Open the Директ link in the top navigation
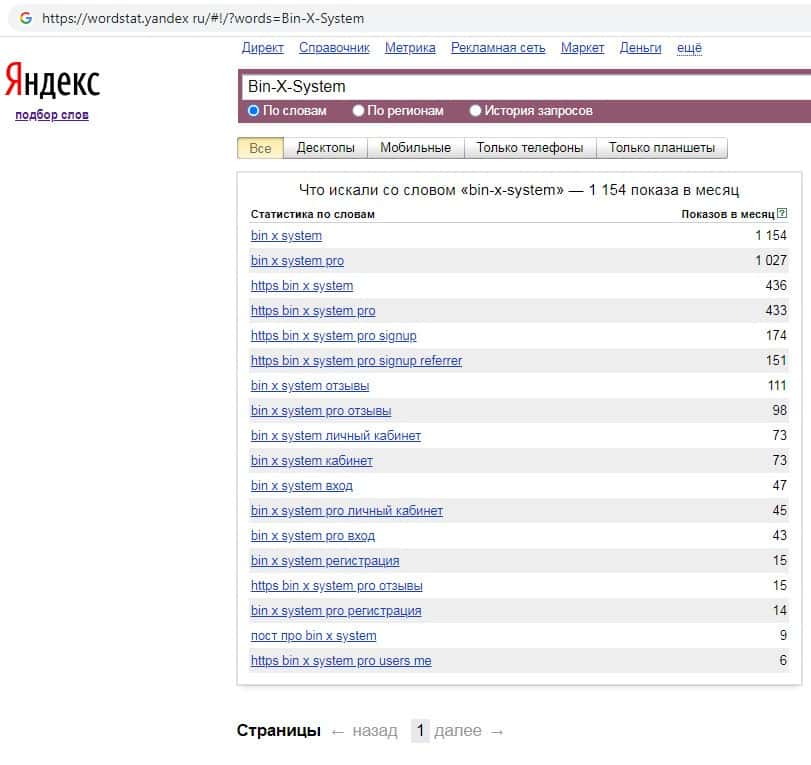Image resolution: width=811 pixels, height=765 pixels. [x=263, y=48]
